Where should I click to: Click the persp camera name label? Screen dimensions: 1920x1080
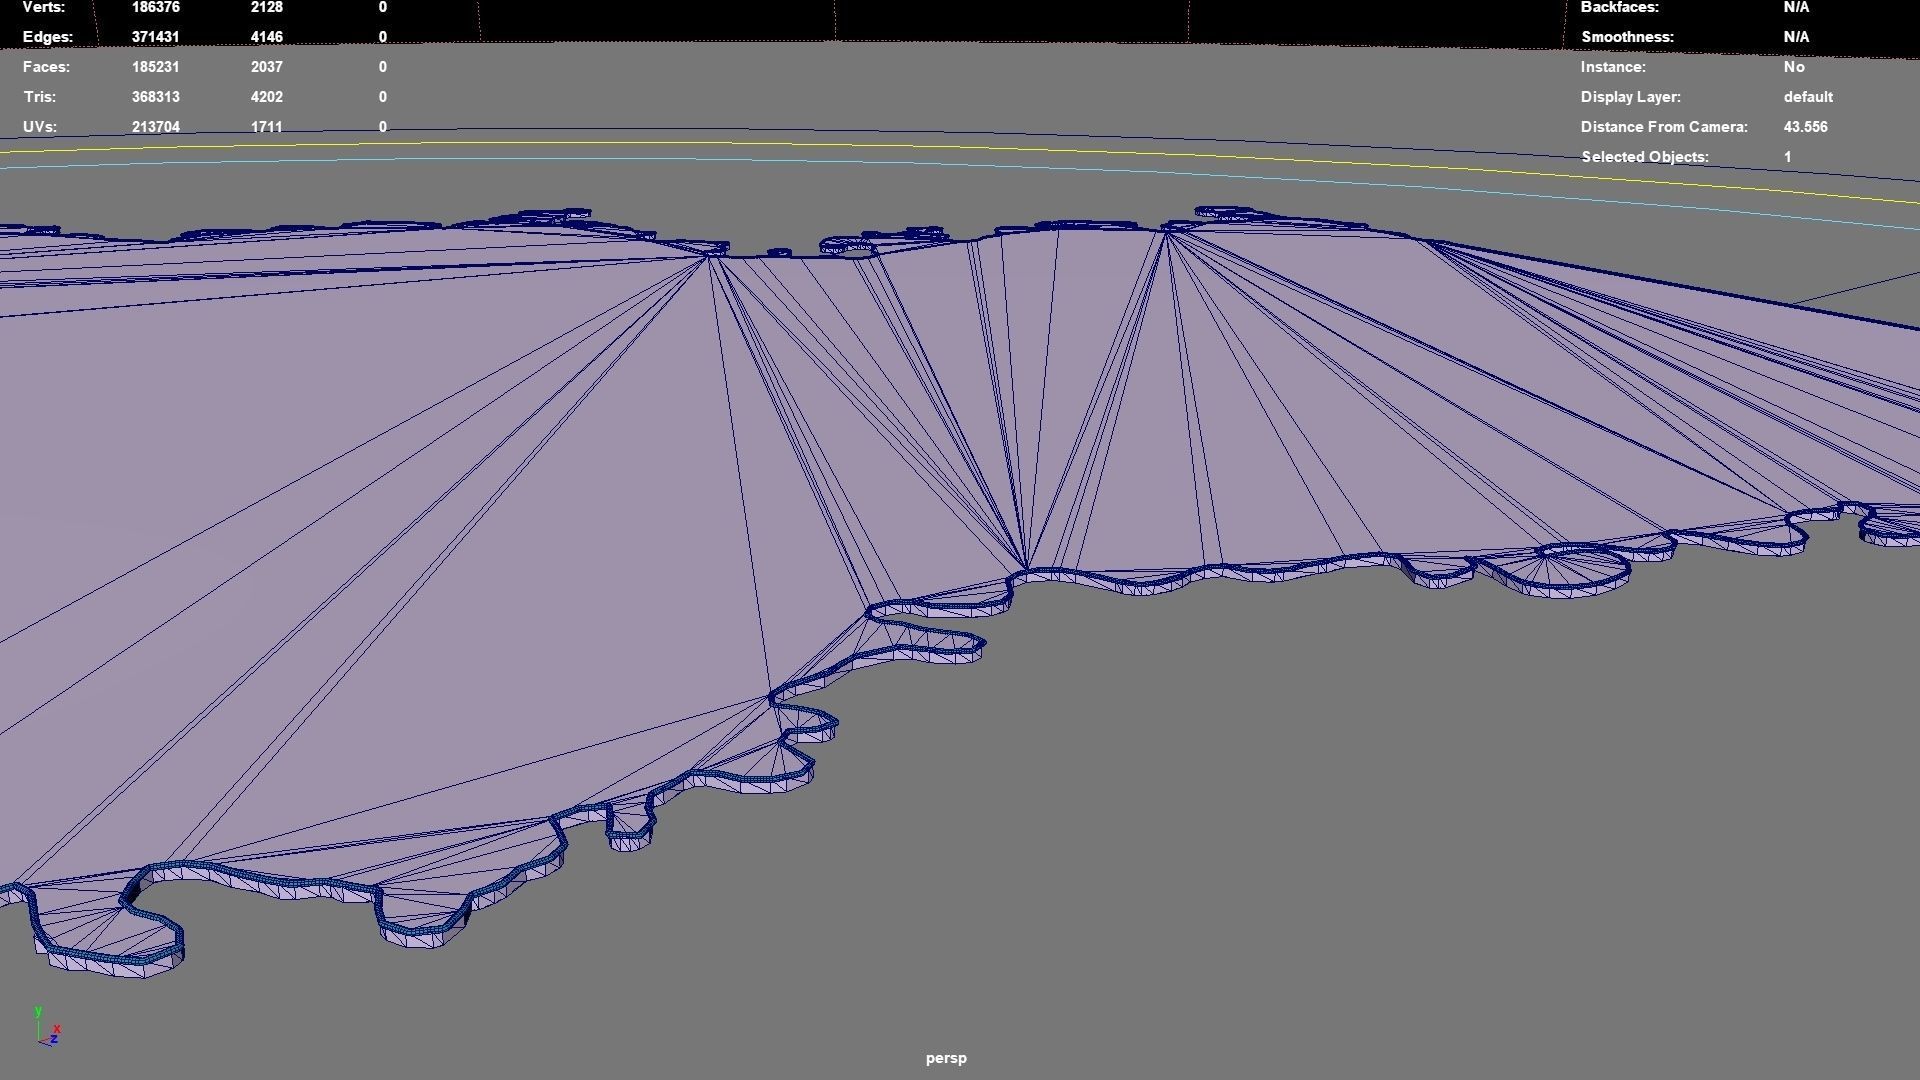[x=946, y=1058]
